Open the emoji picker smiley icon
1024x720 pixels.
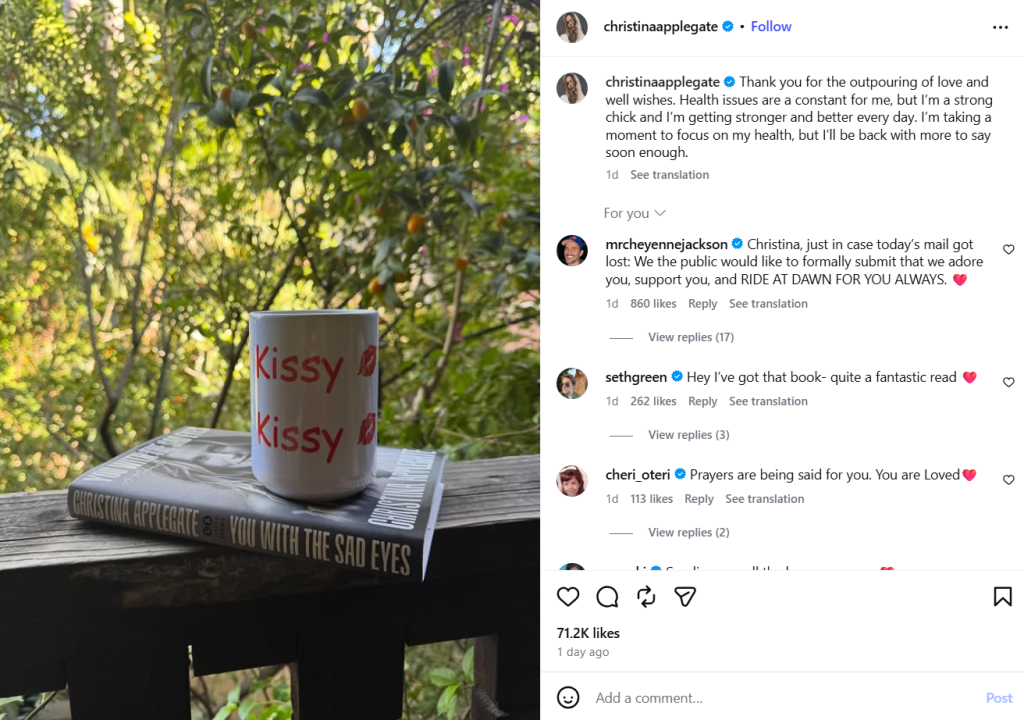[x=568, y=697]
